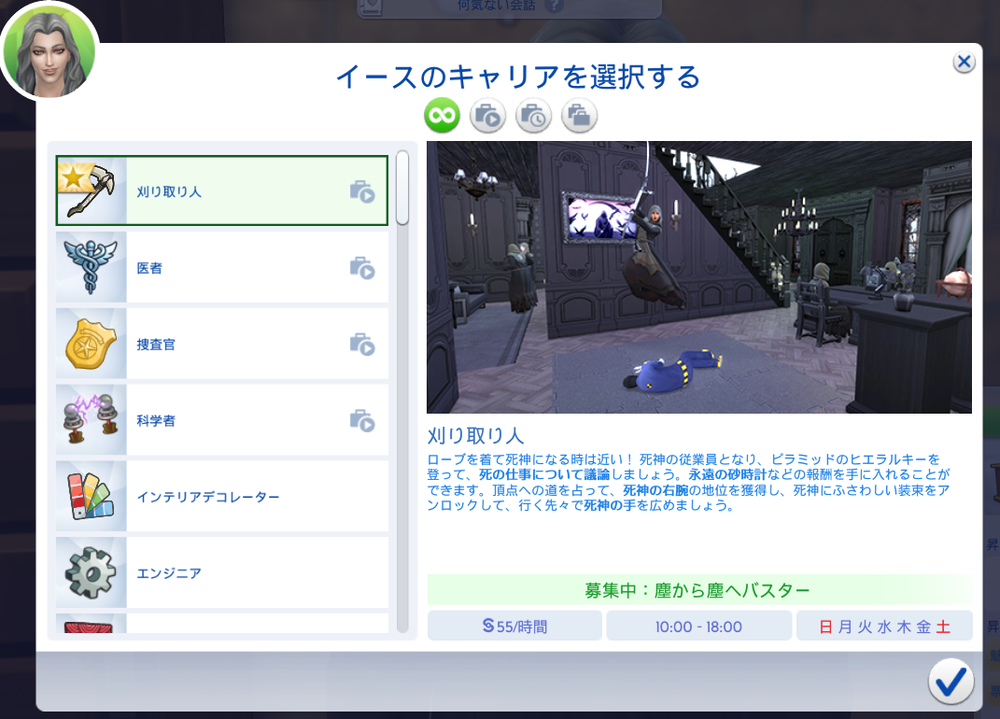The width and height of the screenshot is (1000, 719).
Task: Toggle the briefcase-with-clock careers filter
Action: (x=534, y=115)
